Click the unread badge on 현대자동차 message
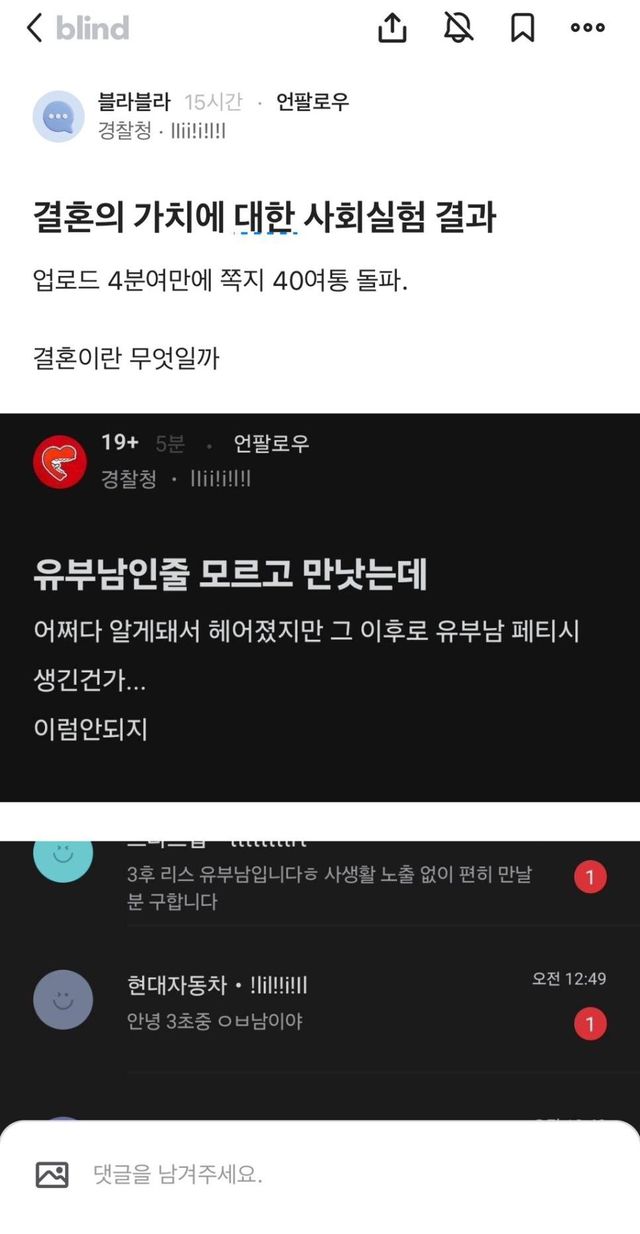640x1234 pixels. click(590, 1024)
